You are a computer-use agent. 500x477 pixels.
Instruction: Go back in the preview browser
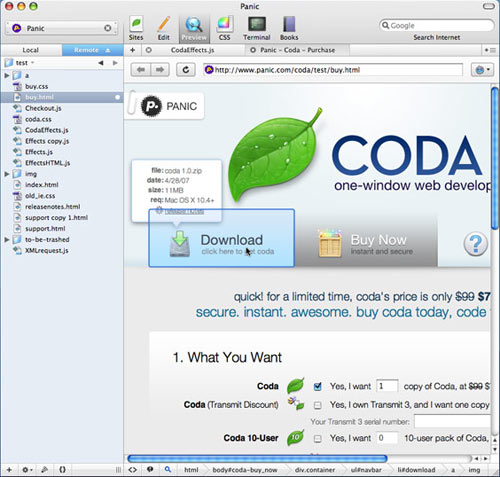point(140,70)
